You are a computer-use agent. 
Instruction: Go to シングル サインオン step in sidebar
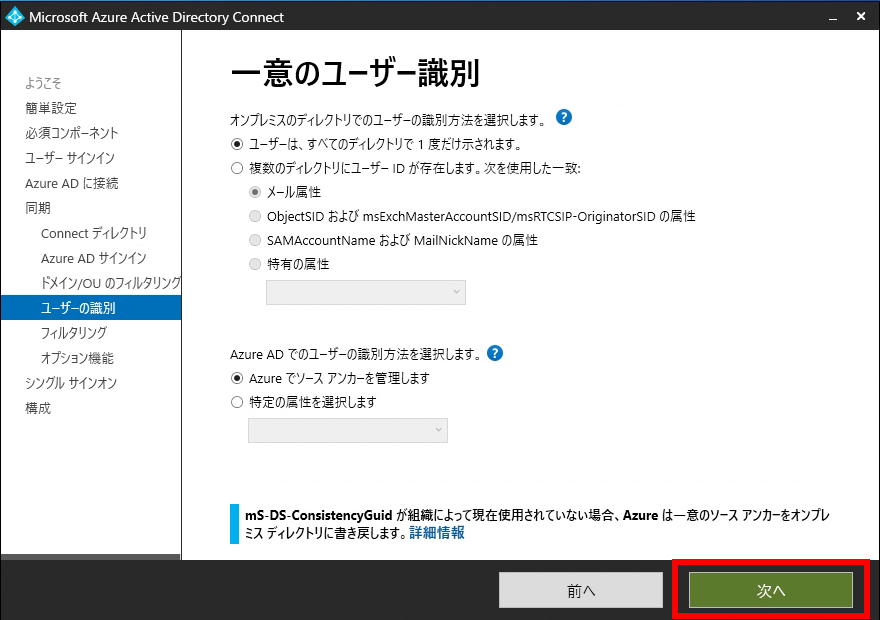tap(71, 383)
